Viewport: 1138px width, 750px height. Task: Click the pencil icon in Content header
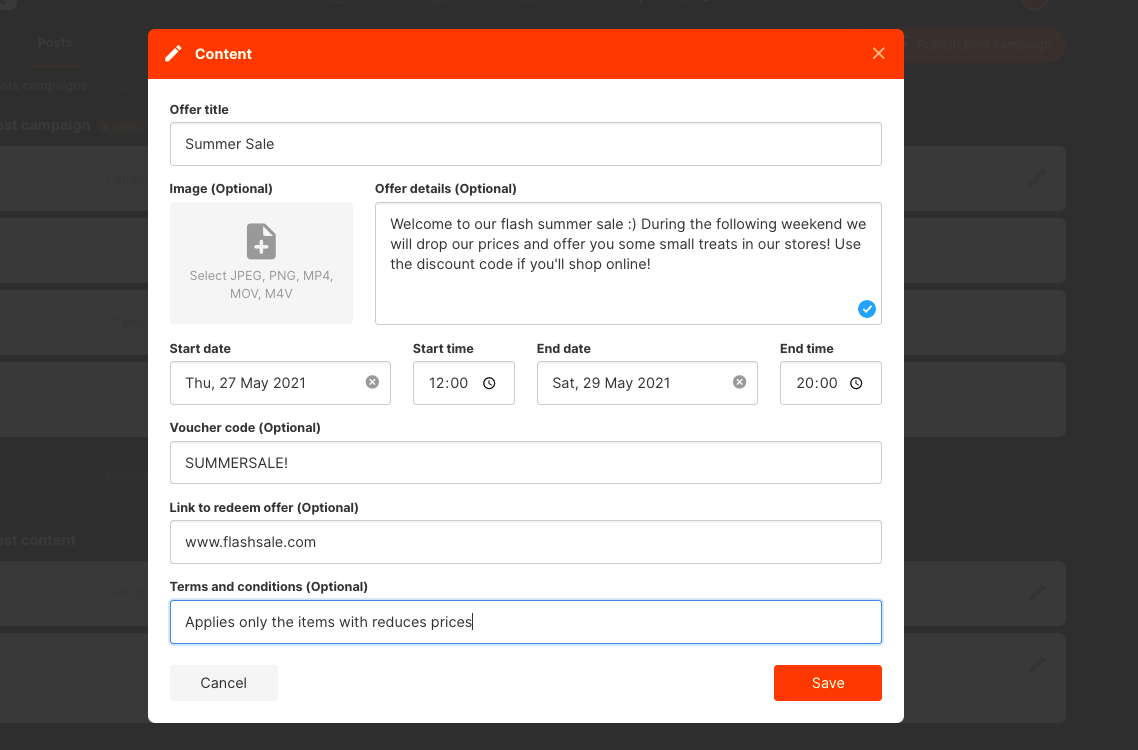(x=173, y=54)
